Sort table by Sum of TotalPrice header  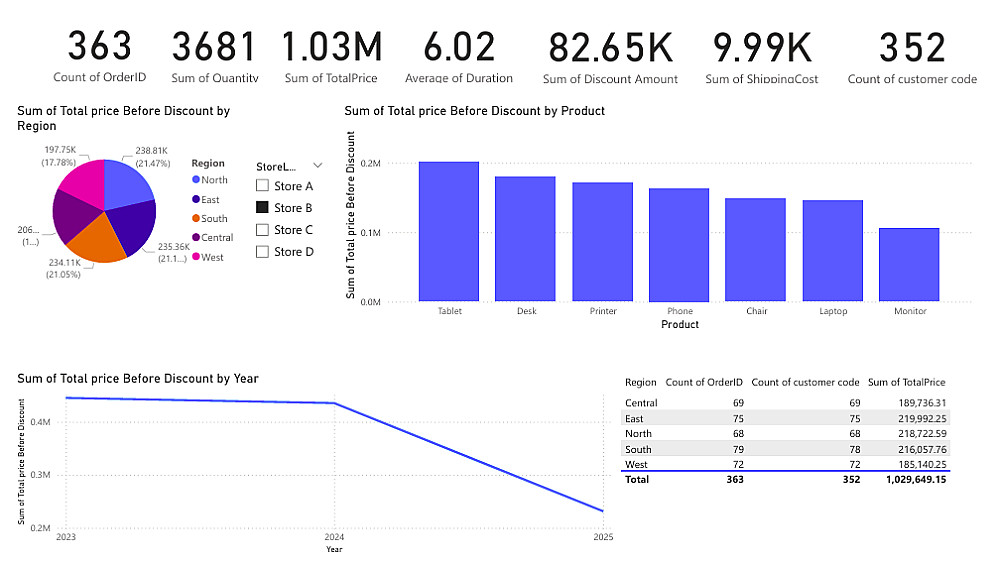(x=907, y=382)
